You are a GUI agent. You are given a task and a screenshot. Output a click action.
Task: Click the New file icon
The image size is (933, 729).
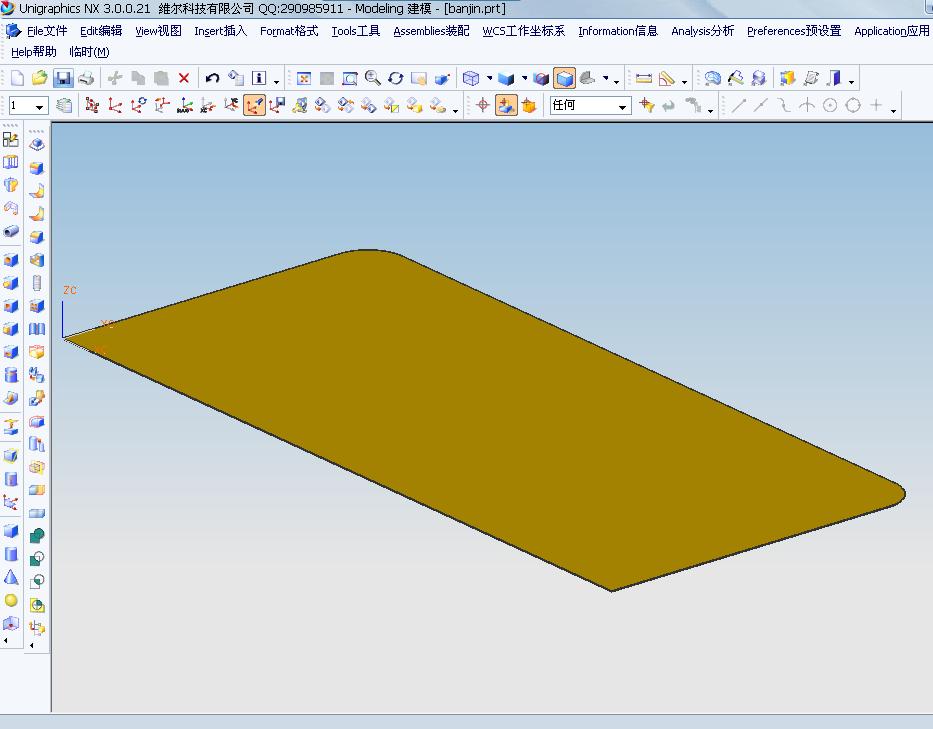click(x=17, y=78)
